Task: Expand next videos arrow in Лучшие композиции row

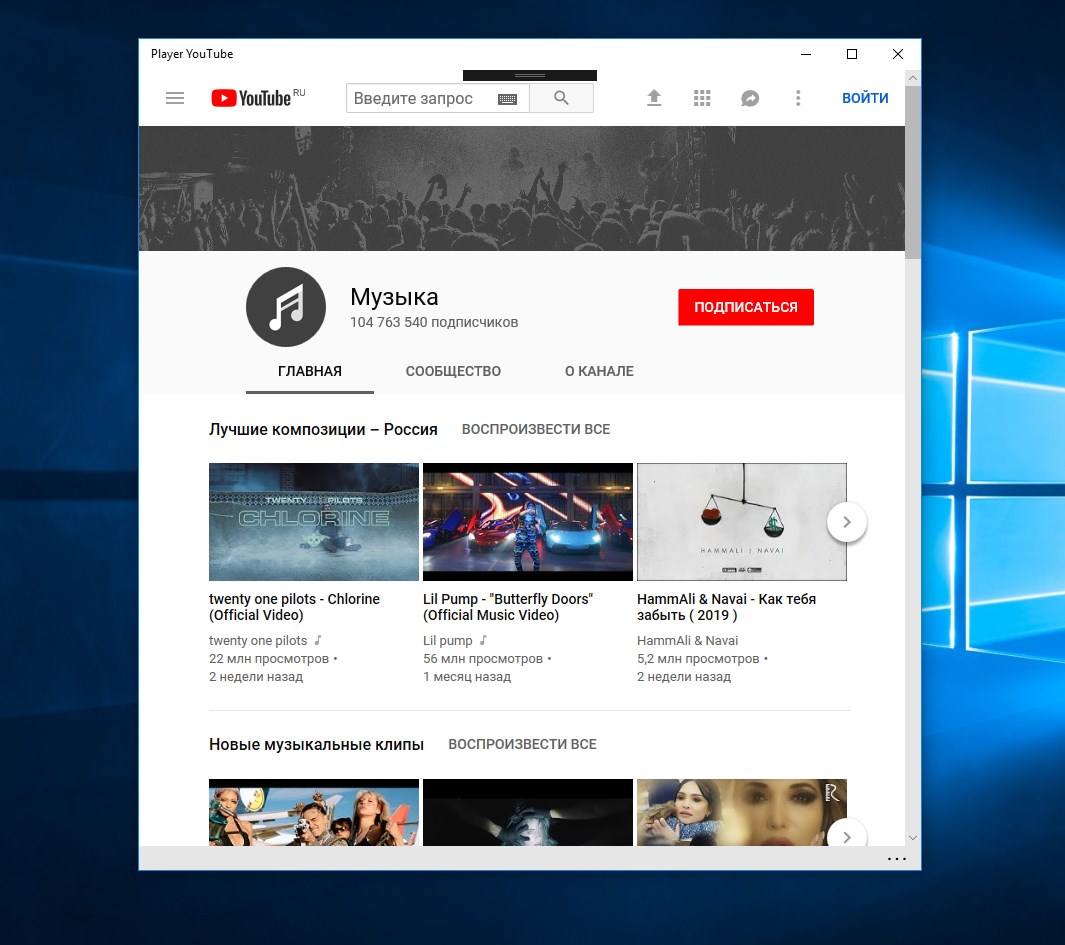Action: [847, 522]
